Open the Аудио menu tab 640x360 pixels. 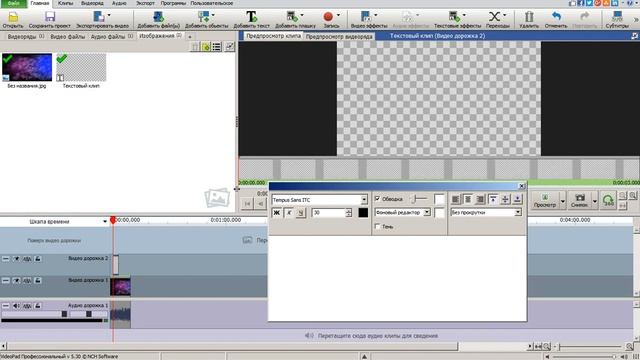[119, 3]
